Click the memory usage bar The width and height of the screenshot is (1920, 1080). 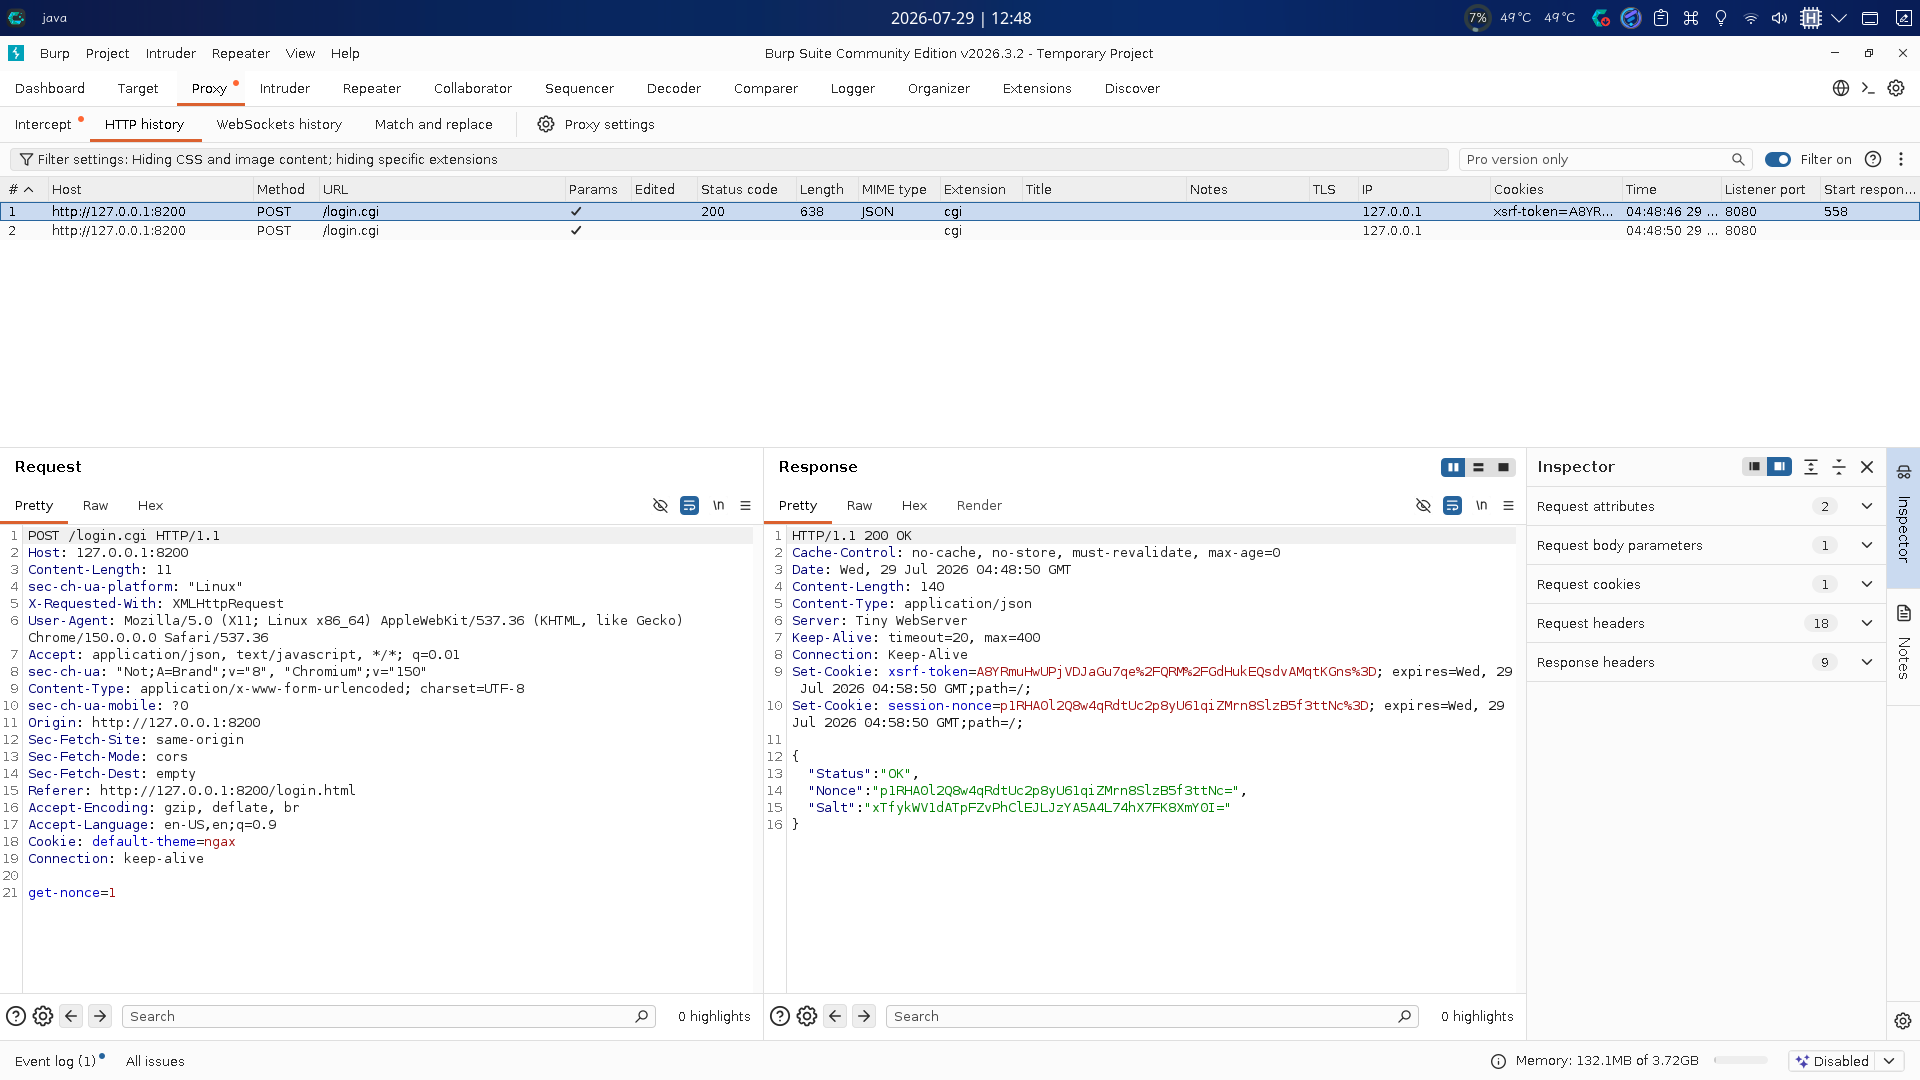tap(1741, 1061)
